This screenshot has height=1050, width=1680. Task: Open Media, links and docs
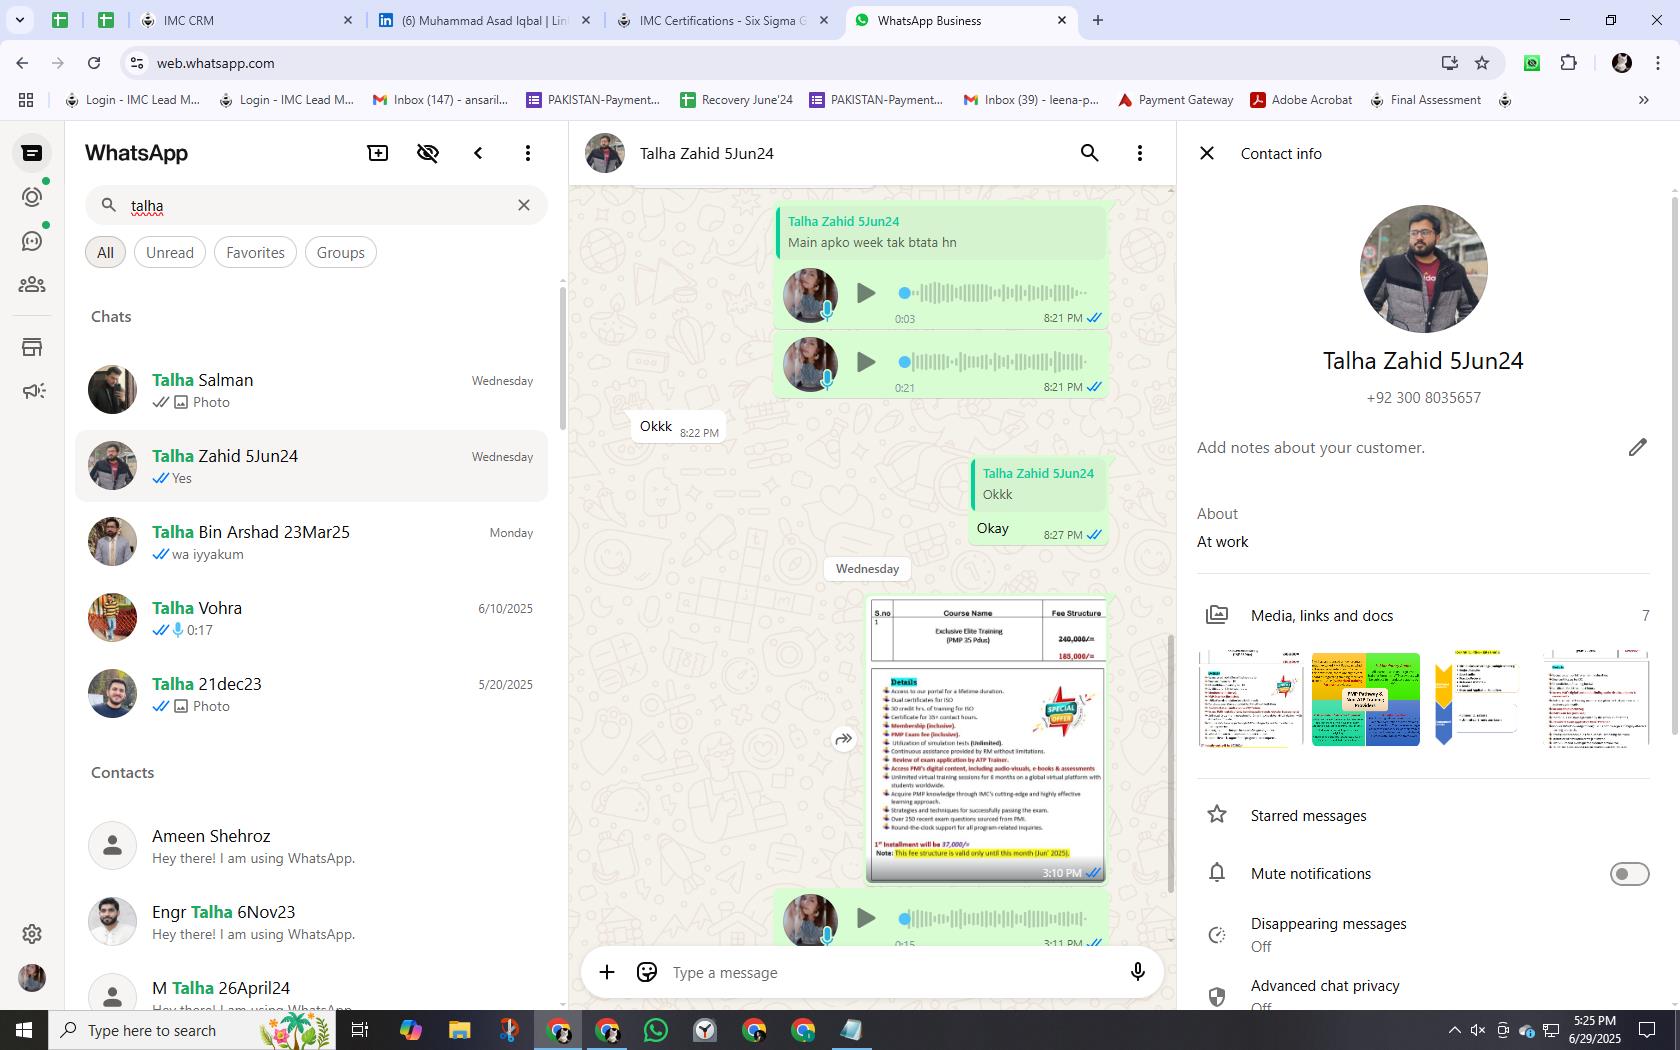click(x=1423, y=615)
